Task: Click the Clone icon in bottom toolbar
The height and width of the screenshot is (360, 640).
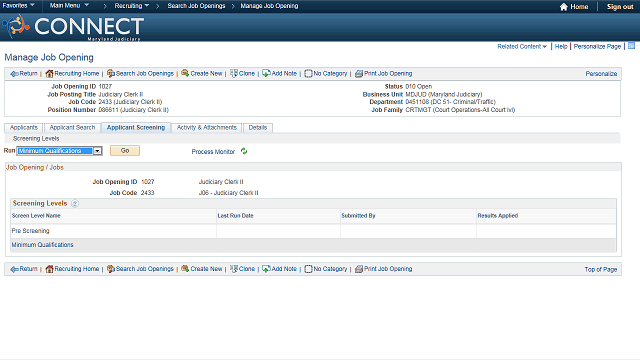Action: (x=234, y=269)
